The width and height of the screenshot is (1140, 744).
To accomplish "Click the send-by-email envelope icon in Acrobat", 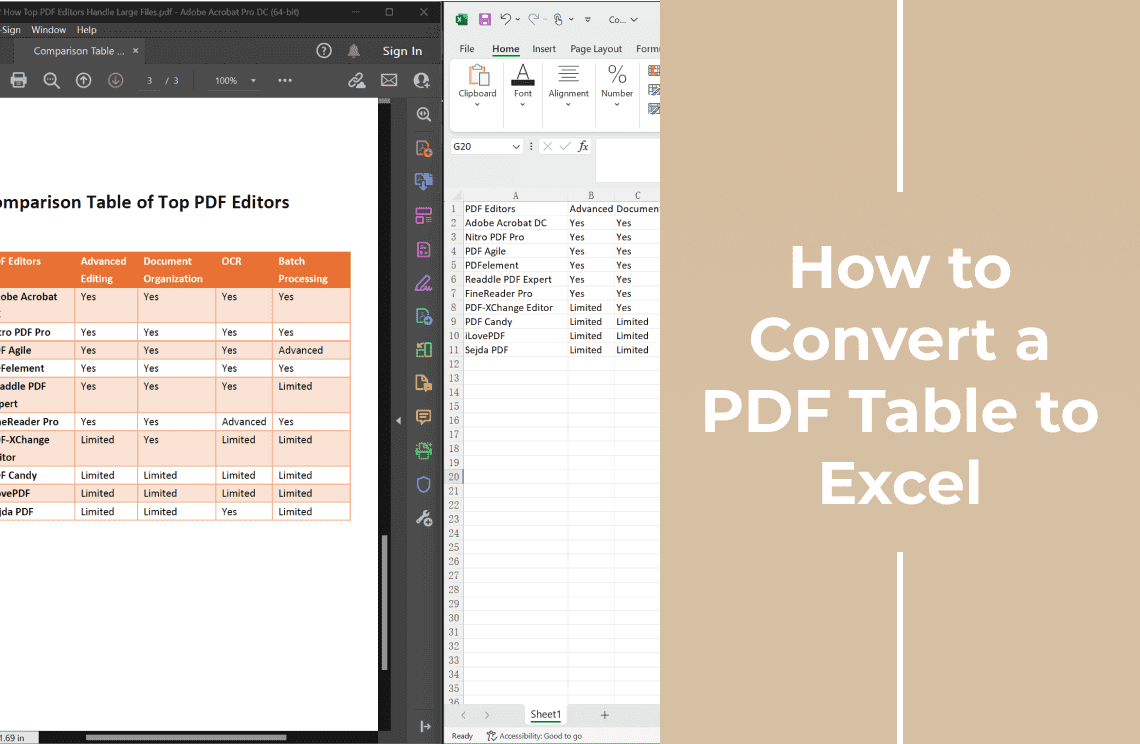I will [389, 80].
